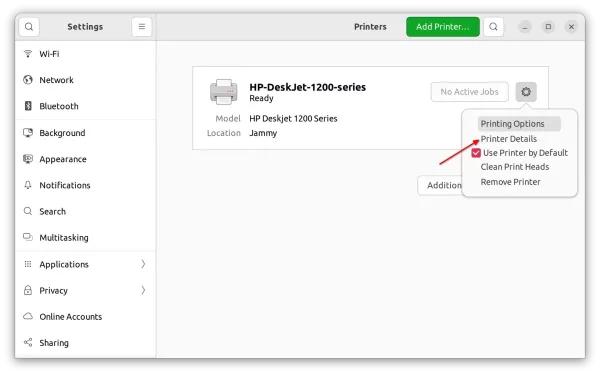The image size is (600, 375).
Task: Open Applications settings label
Action: point(64,264)
